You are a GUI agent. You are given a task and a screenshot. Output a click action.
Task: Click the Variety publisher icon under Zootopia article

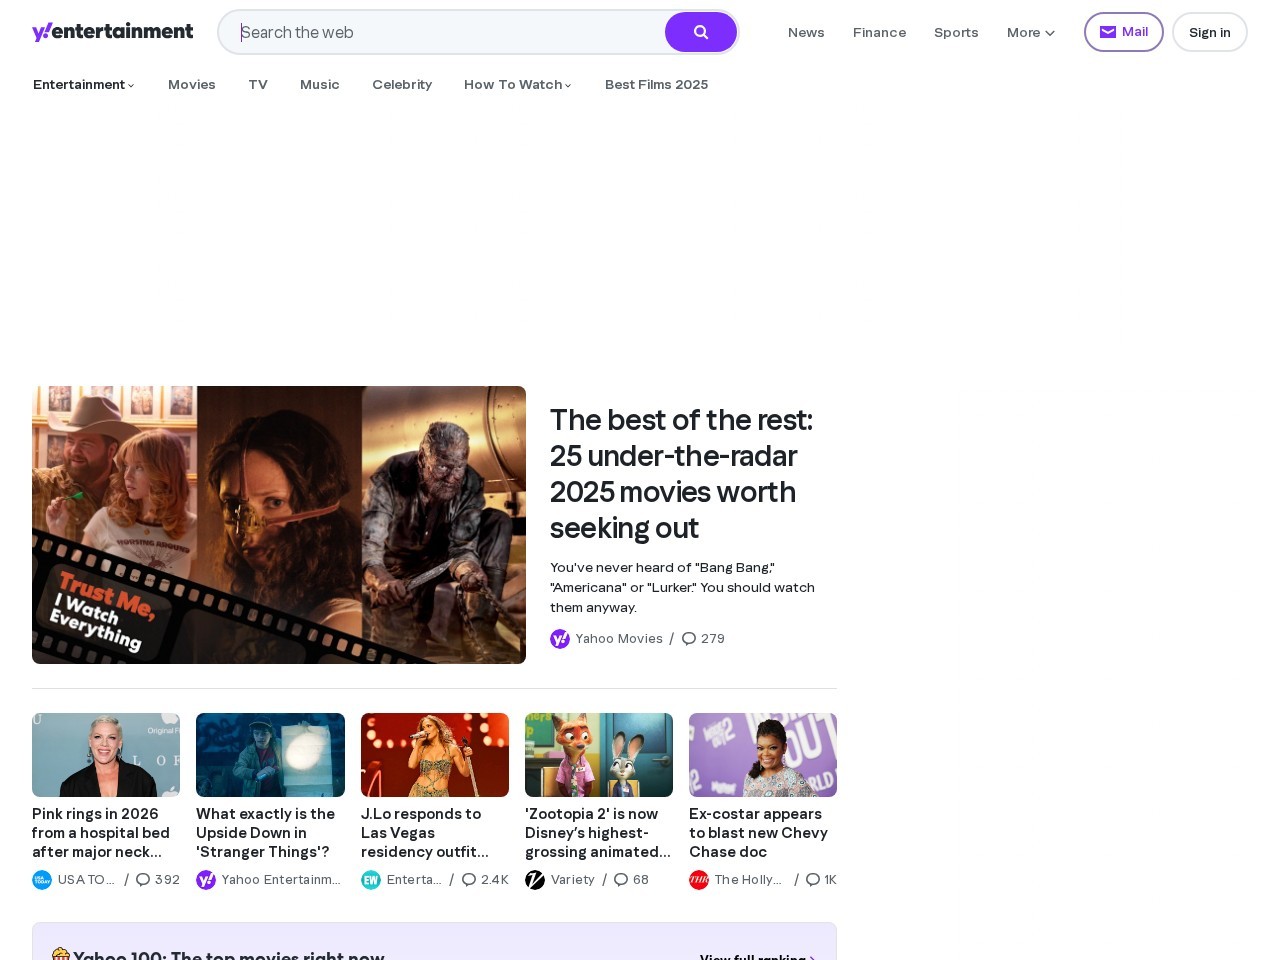tap(535, 880)
